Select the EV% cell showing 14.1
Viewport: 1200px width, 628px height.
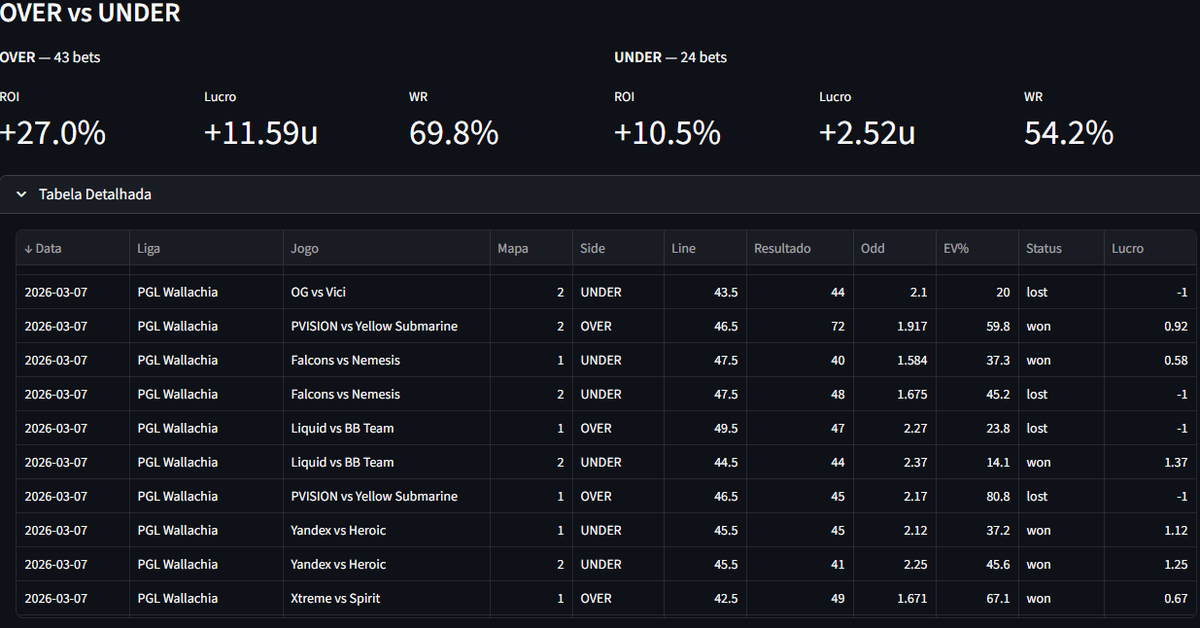978,462
